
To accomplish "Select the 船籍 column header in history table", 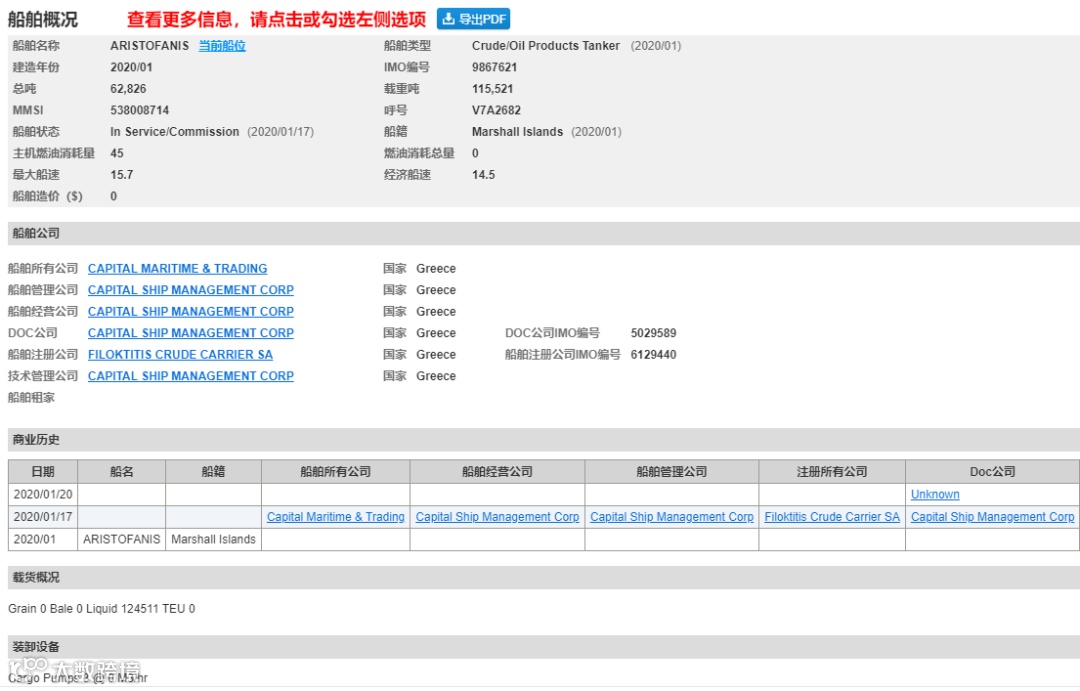I will coord(213,472).
